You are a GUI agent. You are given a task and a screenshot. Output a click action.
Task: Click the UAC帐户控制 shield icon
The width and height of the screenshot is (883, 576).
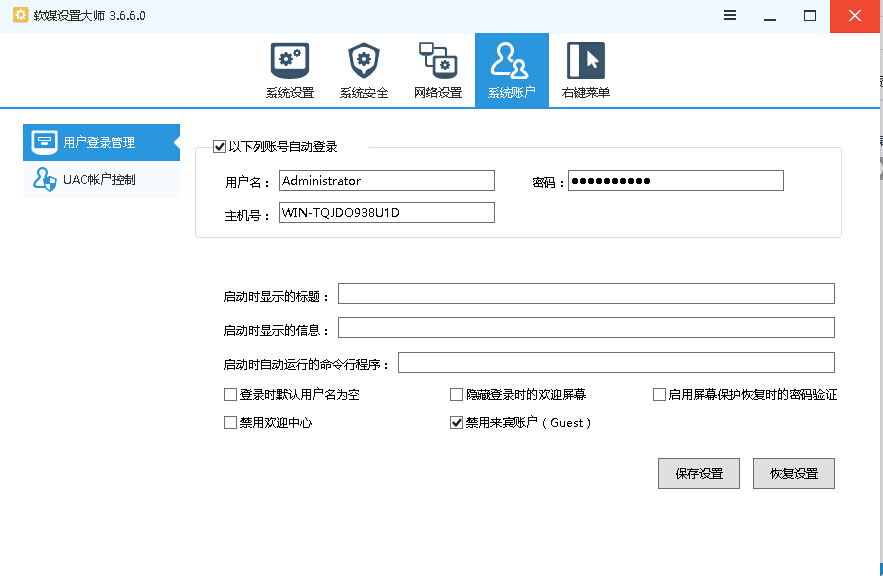coord(44,180)
